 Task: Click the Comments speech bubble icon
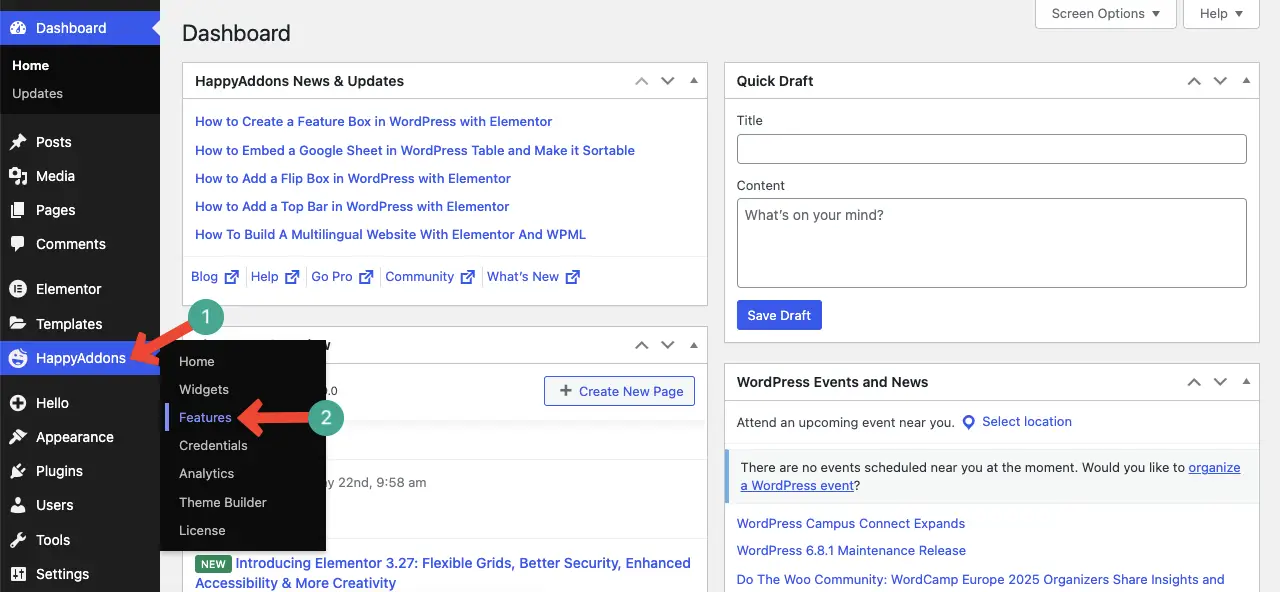pos(18,244)
